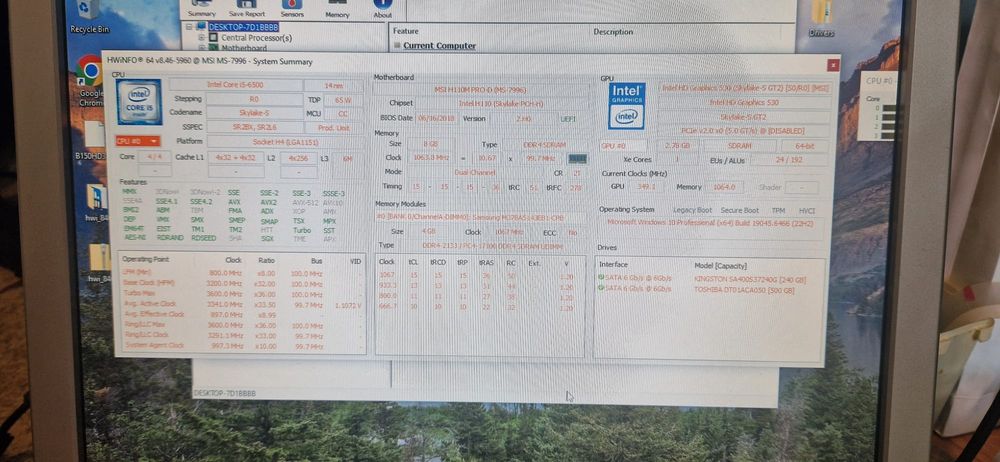
Task: Click green status icon of KINGSTON drive
Action: coord(601,278)
